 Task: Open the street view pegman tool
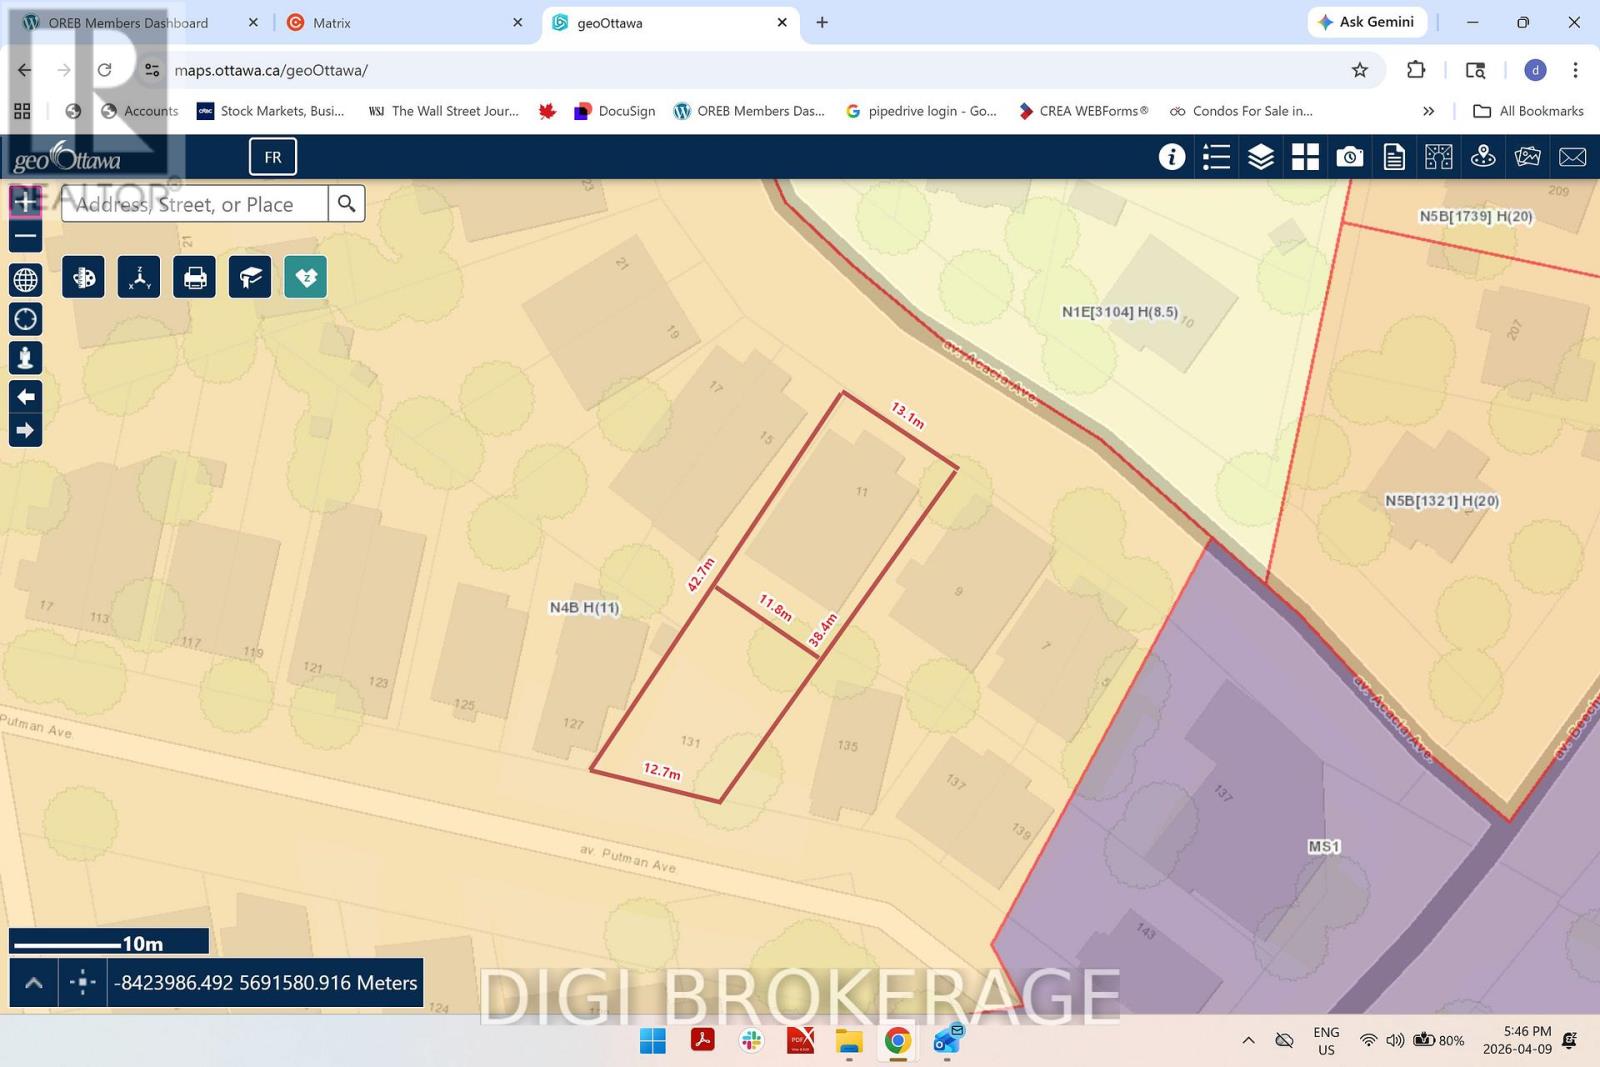(x=26, y=357)
